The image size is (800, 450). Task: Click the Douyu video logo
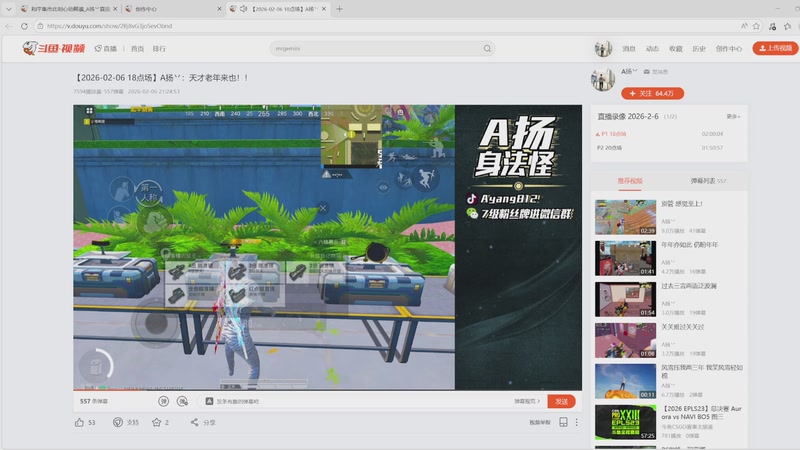pyautogui.click(x=54, y=48)
